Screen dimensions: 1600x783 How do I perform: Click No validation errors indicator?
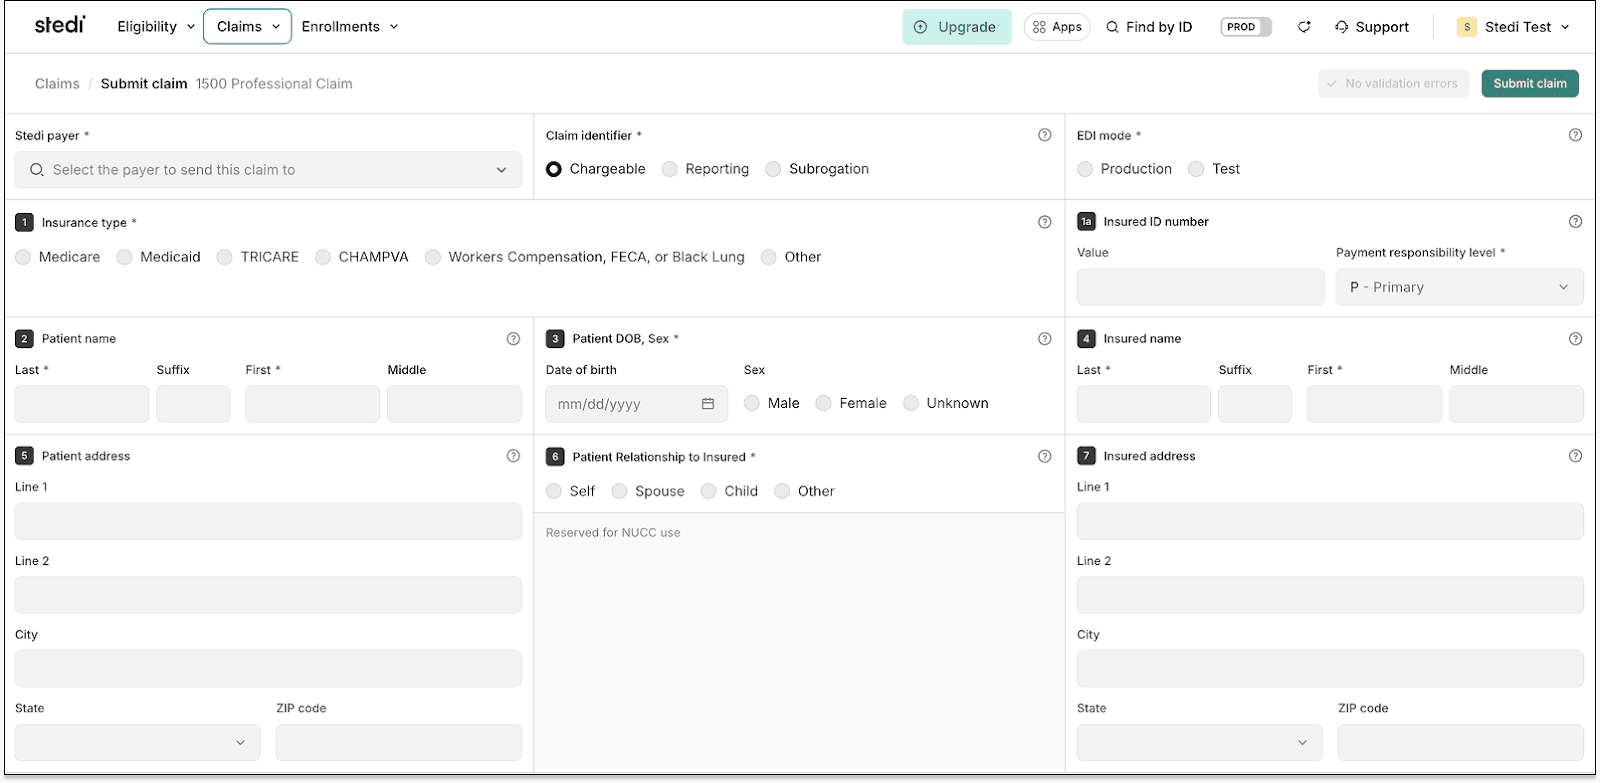point(1393,84)
